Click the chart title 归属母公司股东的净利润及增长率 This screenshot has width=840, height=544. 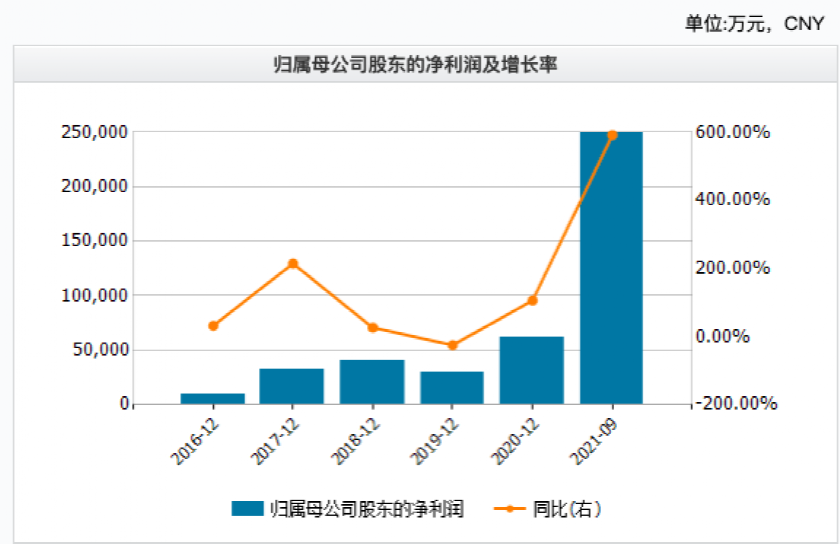pos(416,64)
